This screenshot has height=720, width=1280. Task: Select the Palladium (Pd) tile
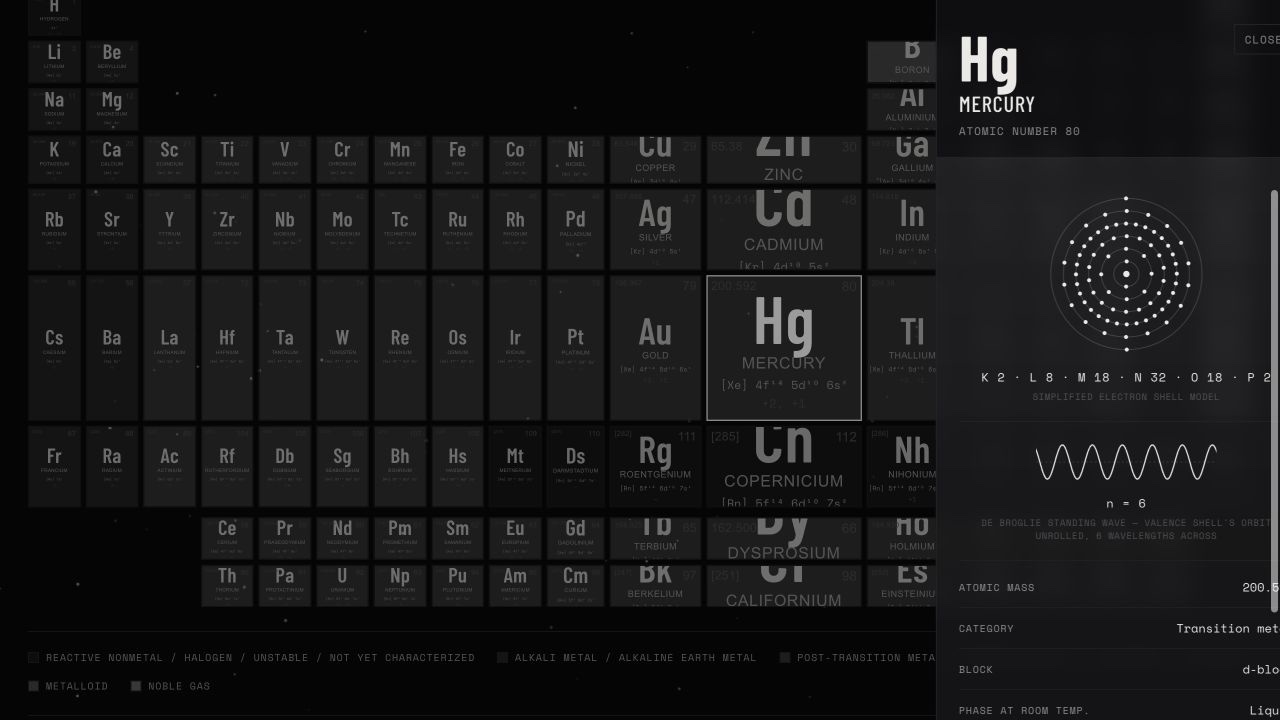tap(575, 229)
